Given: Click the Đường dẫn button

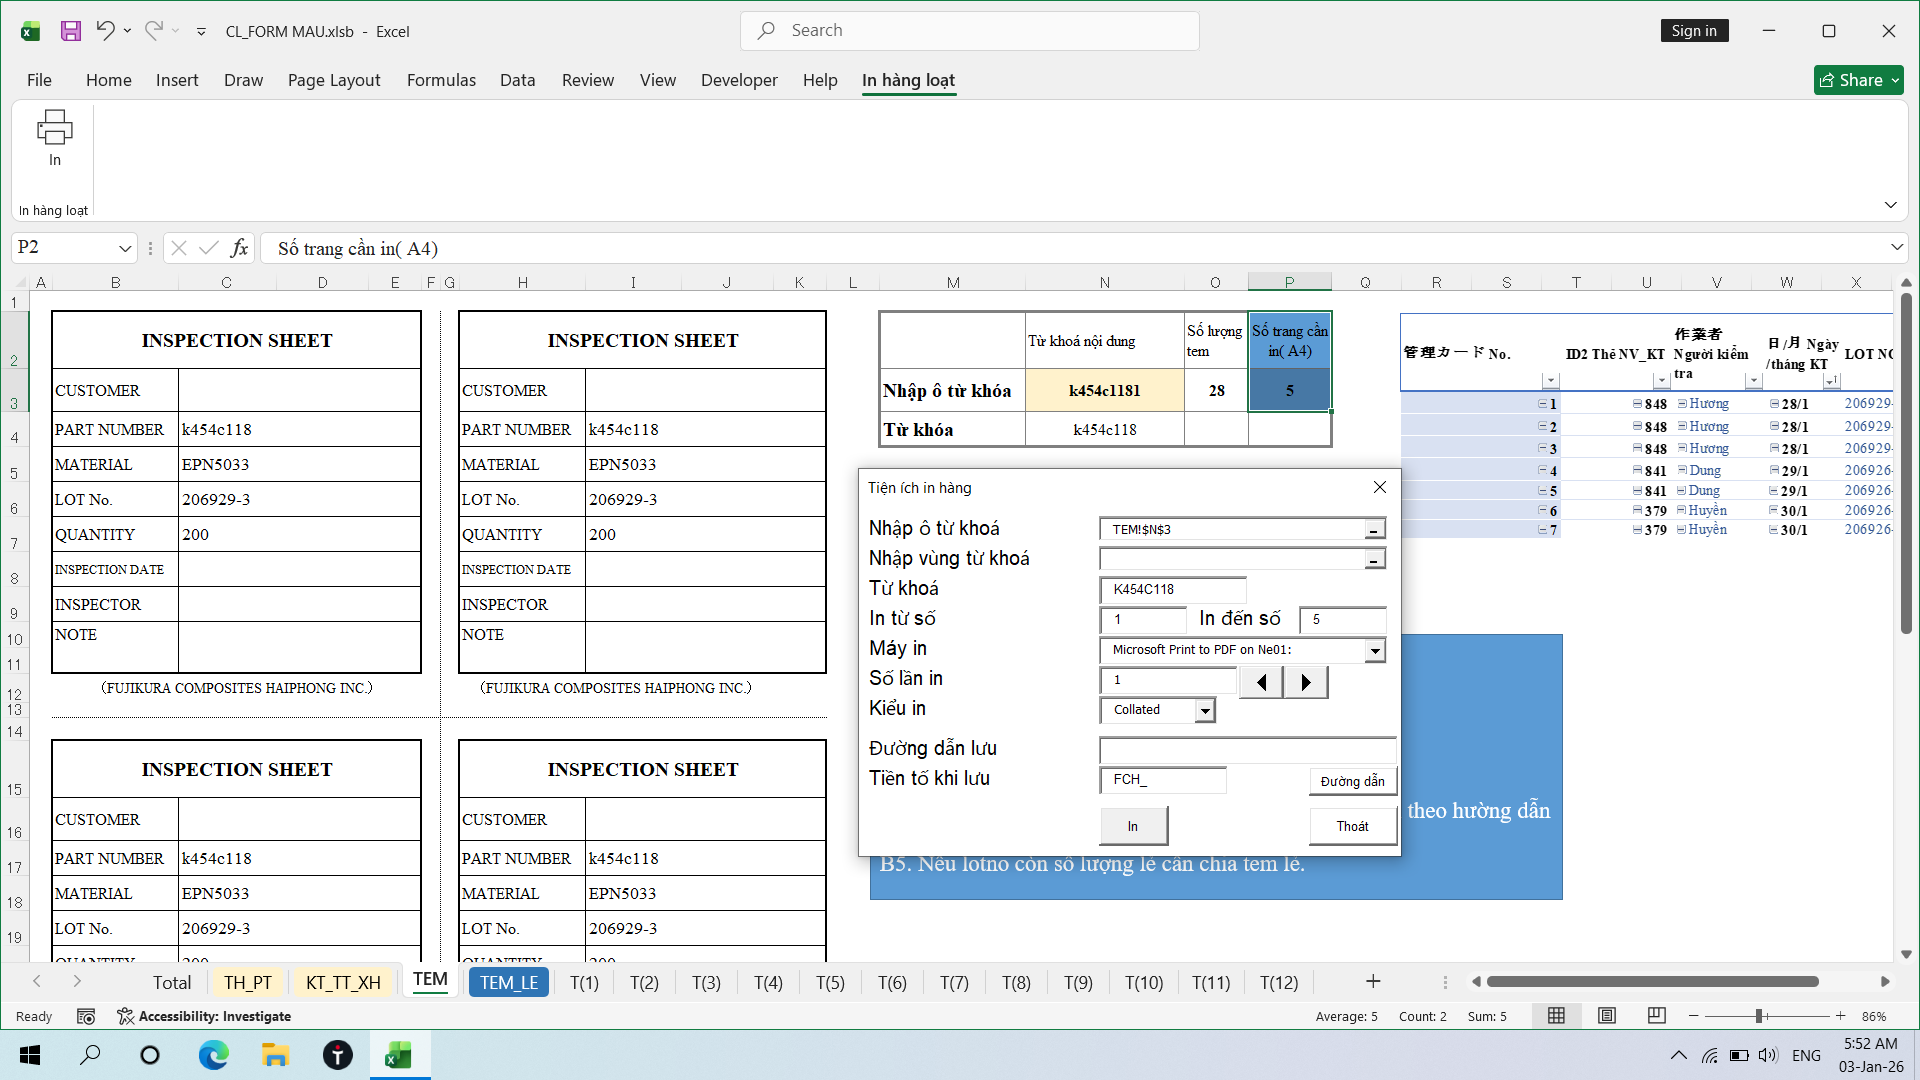Looking at the screenshot, I should coord(1352,781).
